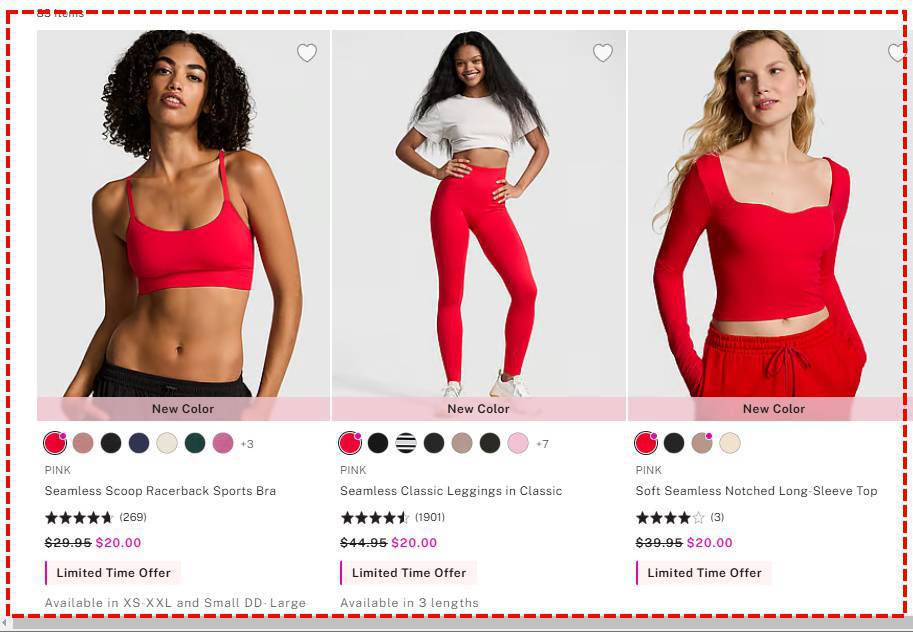Select light pink swatch for Classic Leggings
The height and width of the screenshot is (632, 913).
(518, 443)
